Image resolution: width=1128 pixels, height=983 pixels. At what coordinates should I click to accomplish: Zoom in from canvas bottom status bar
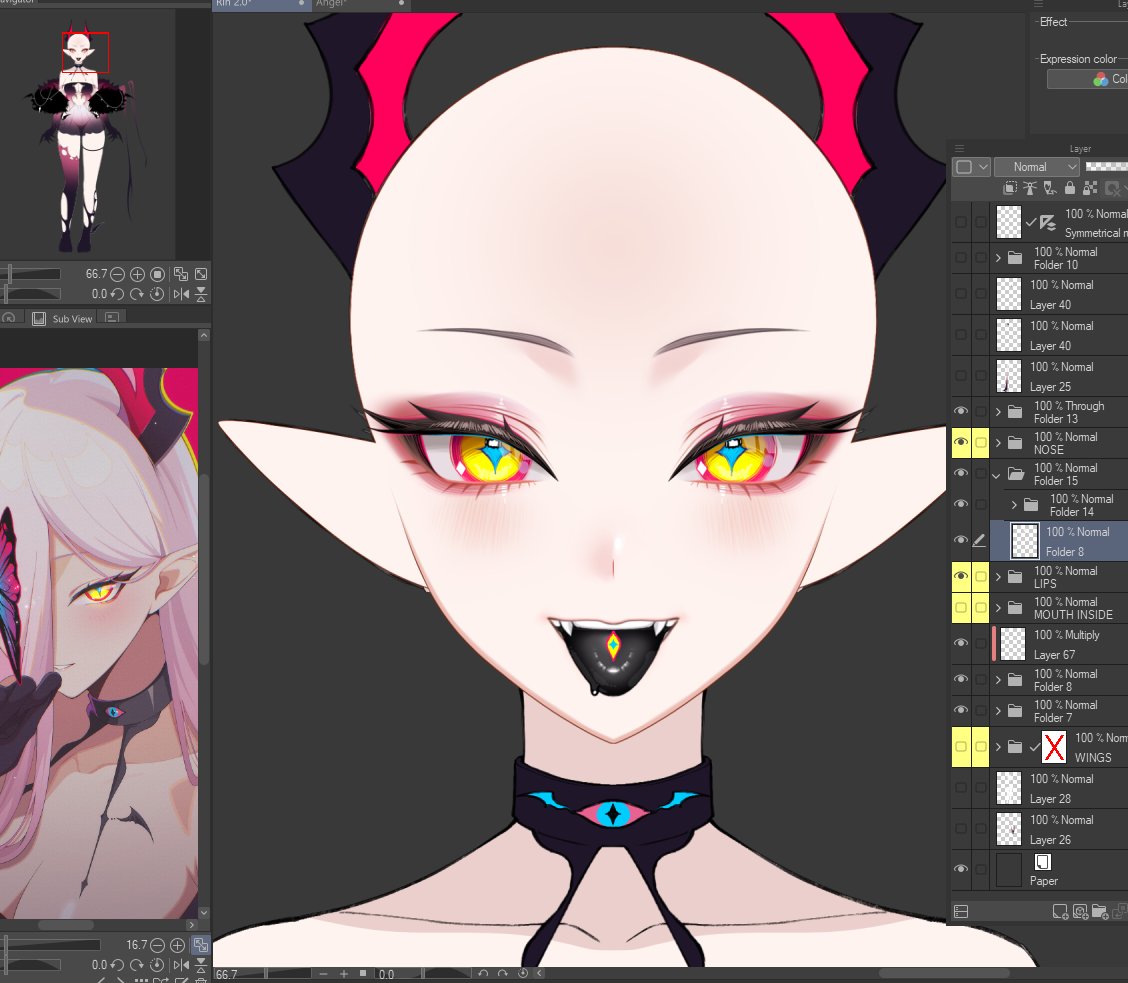pos(344,974)
